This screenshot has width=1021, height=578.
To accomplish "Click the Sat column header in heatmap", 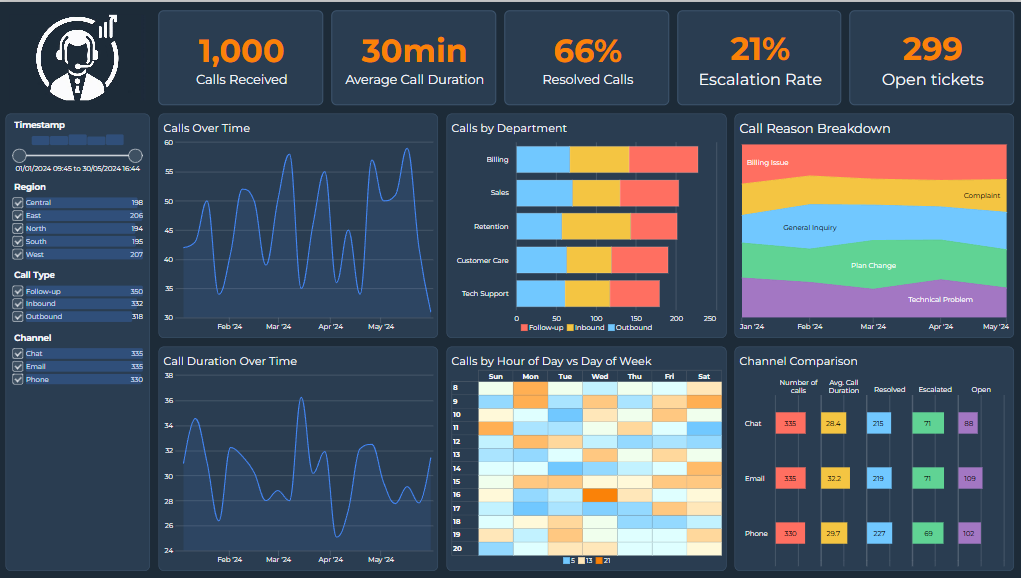I will click(704, 376).
